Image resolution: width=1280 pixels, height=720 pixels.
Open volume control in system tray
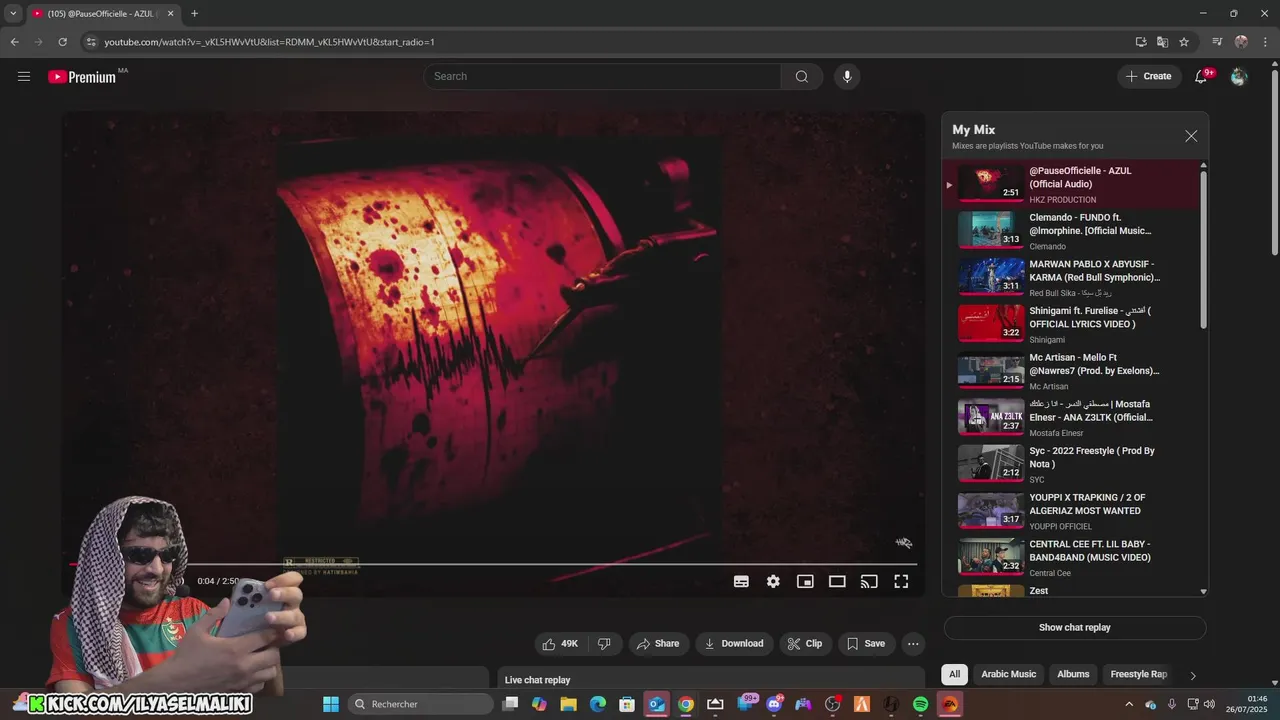[1210, 704]
